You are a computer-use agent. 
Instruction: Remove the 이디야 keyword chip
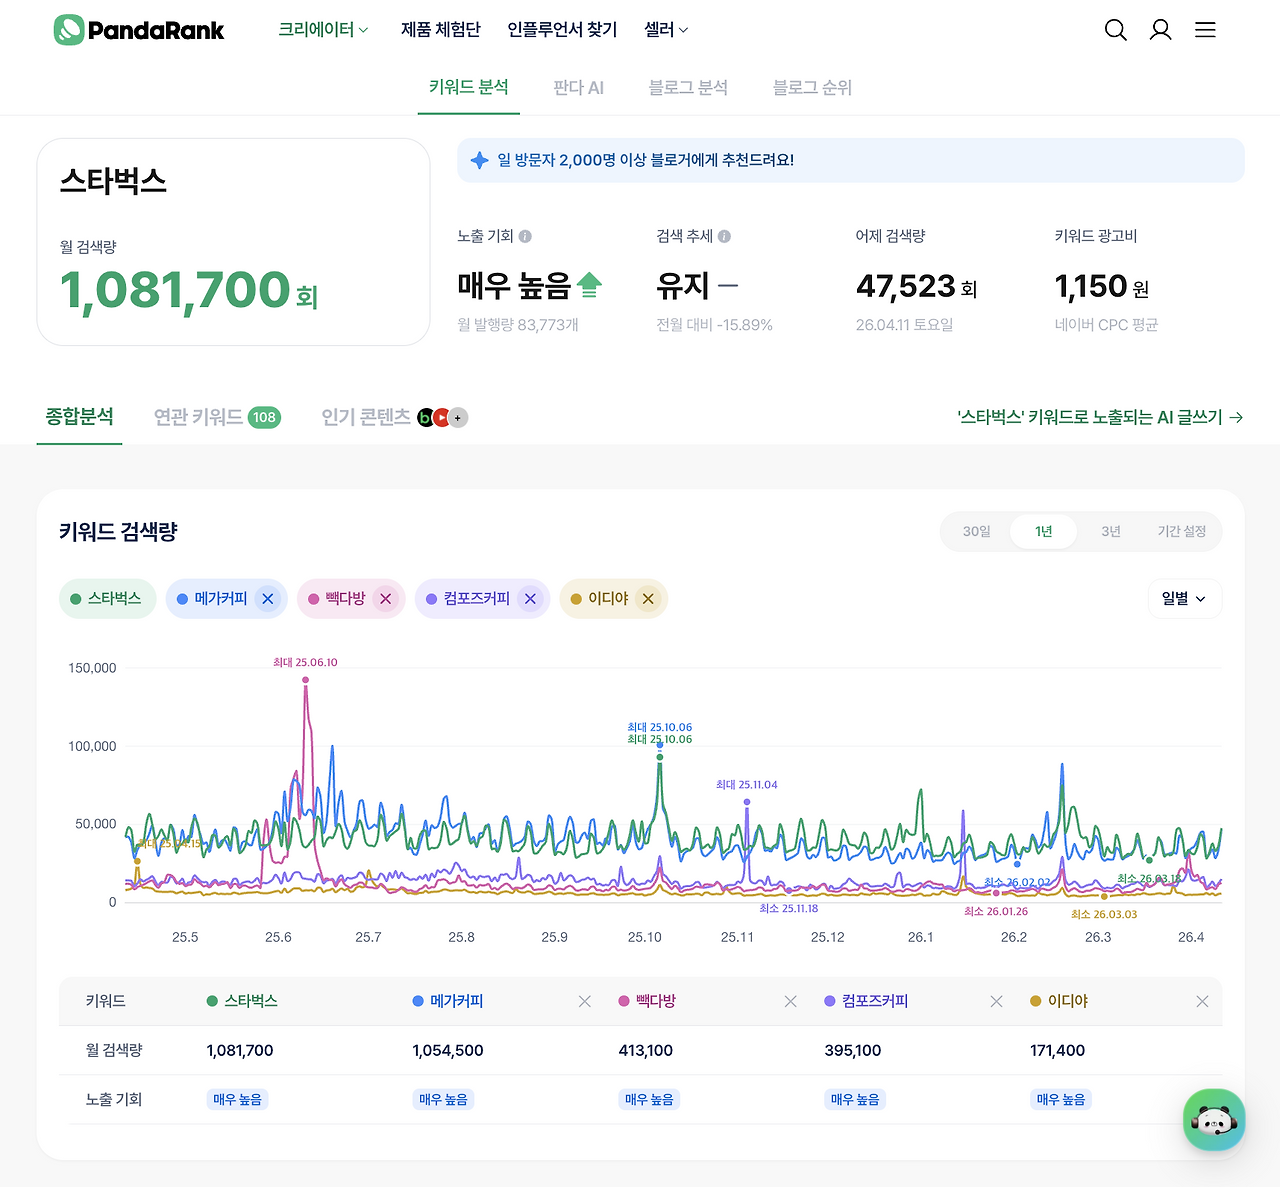[648, 598]
